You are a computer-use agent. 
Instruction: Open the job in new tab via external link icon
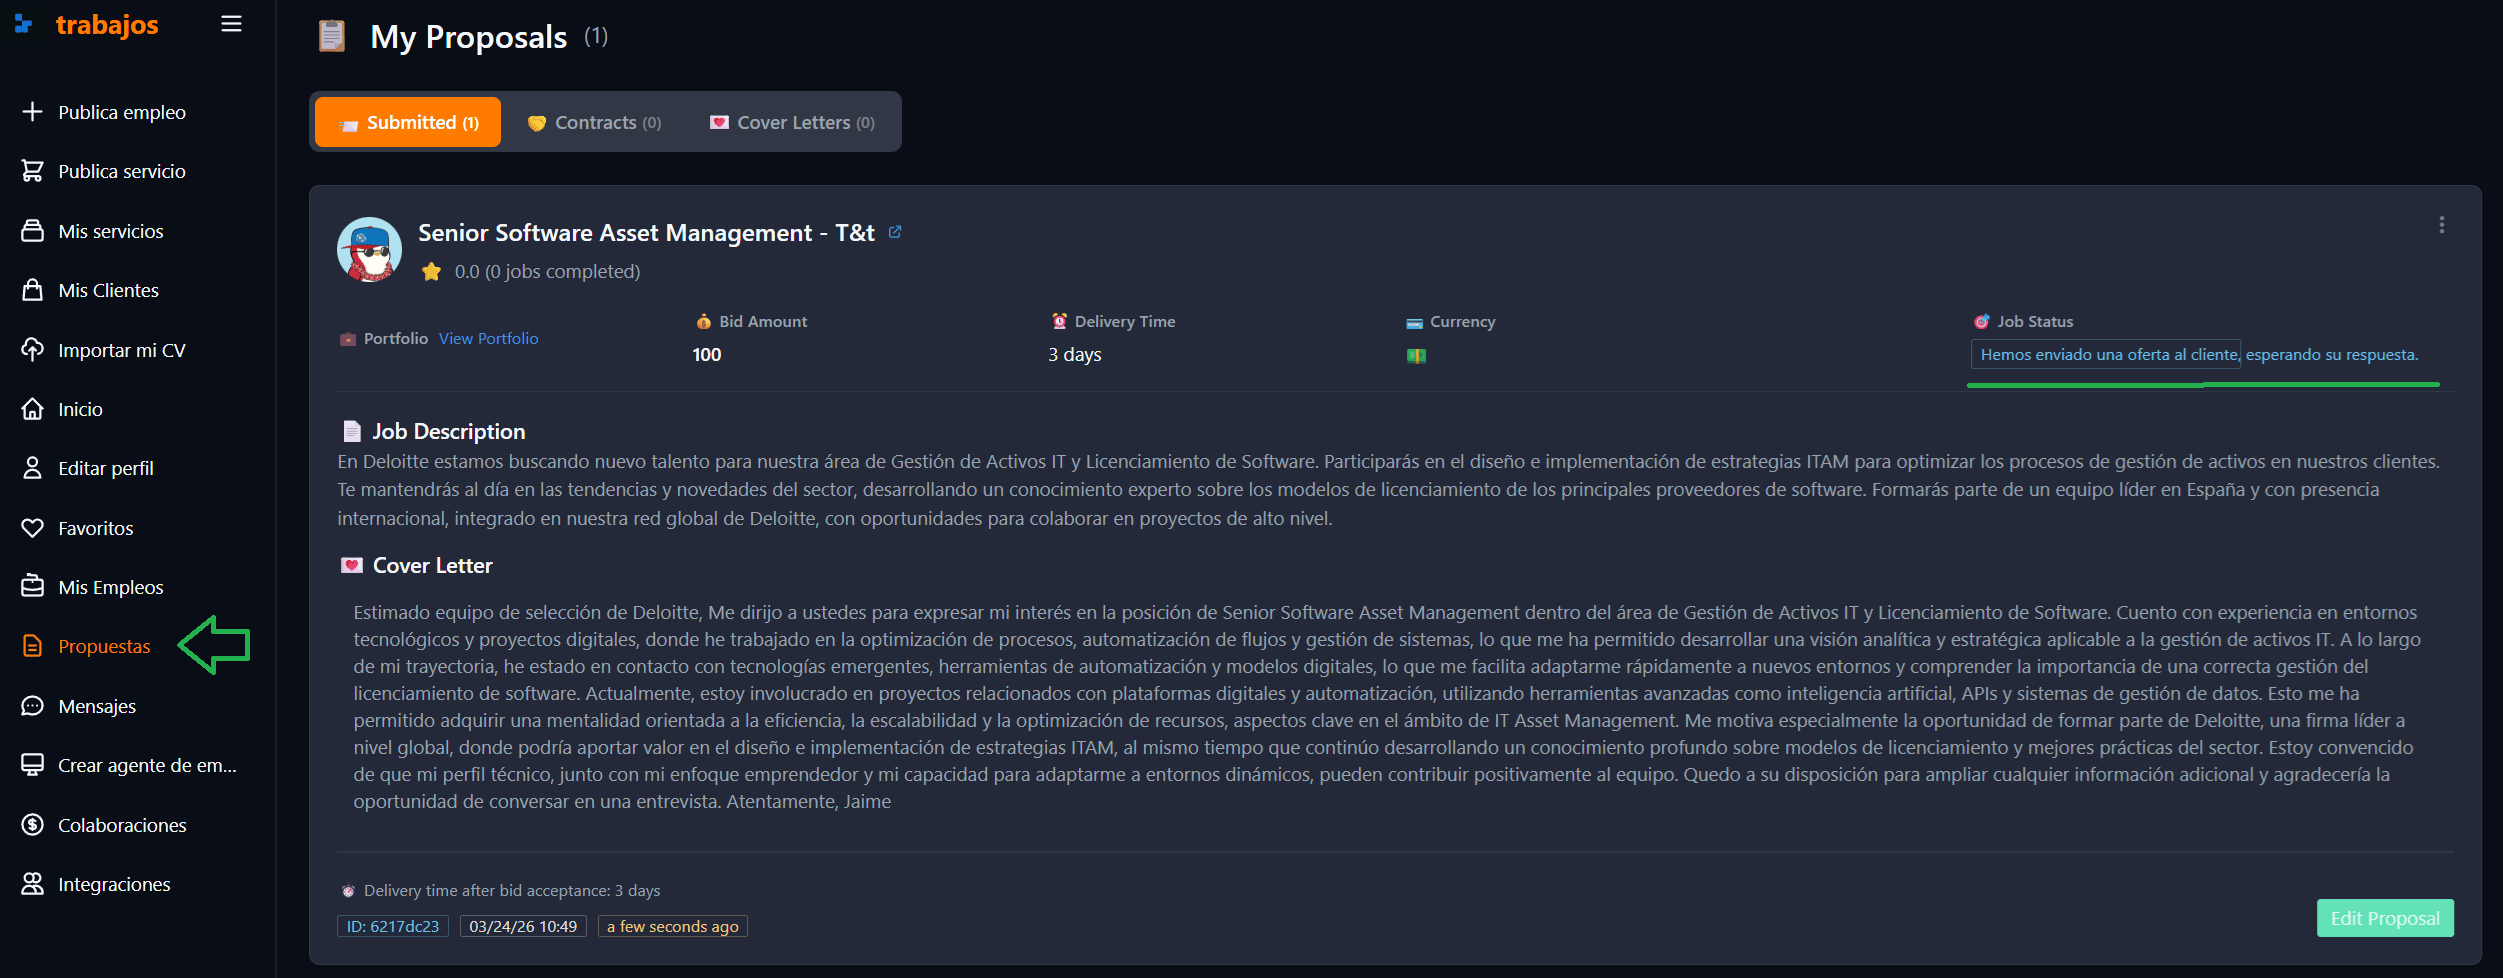[895, 232]
